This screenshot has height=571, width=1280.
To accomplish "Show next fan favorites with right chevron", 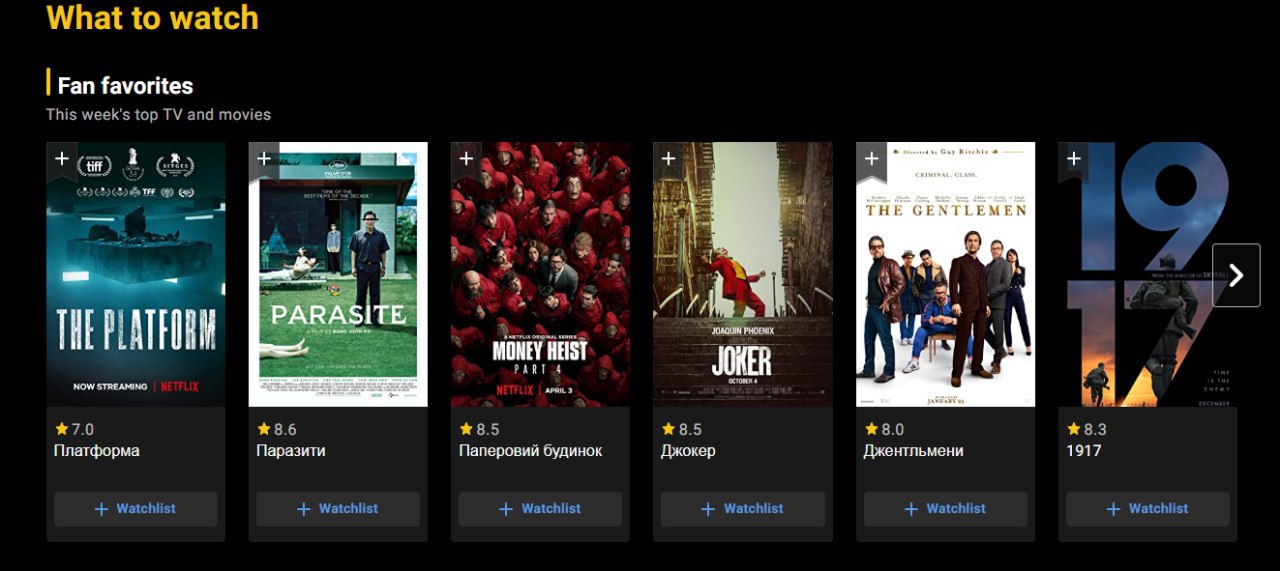I will [1236, 275].
